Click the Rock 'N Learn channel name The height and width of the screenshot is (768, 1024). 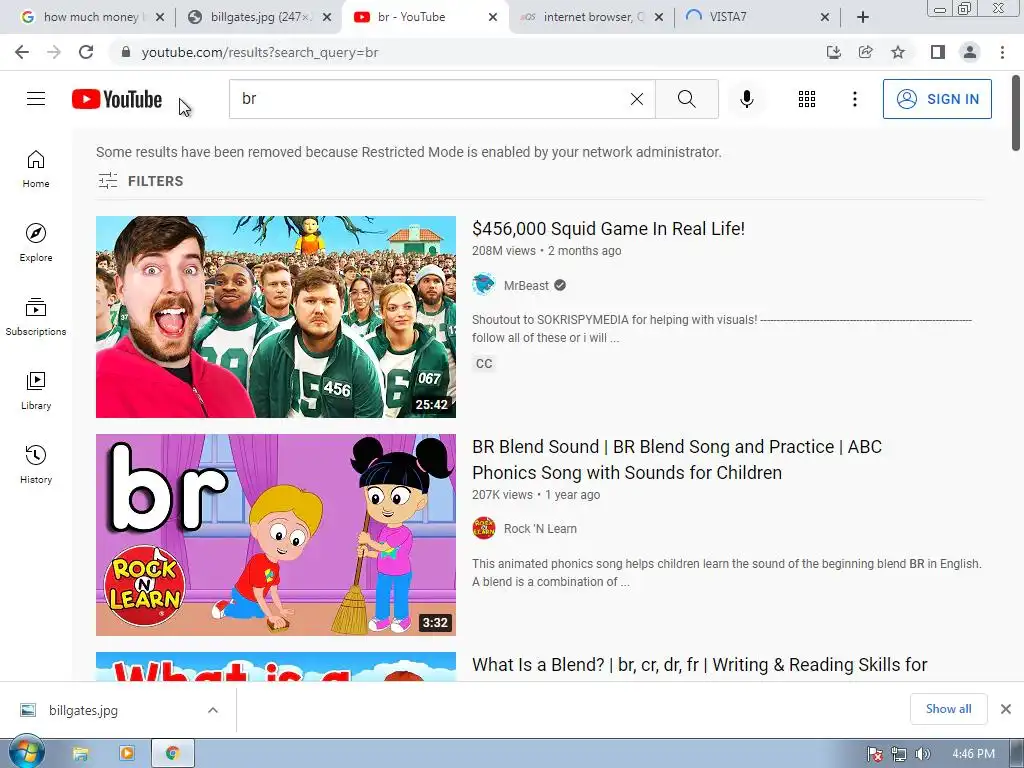tap(540, 528)
